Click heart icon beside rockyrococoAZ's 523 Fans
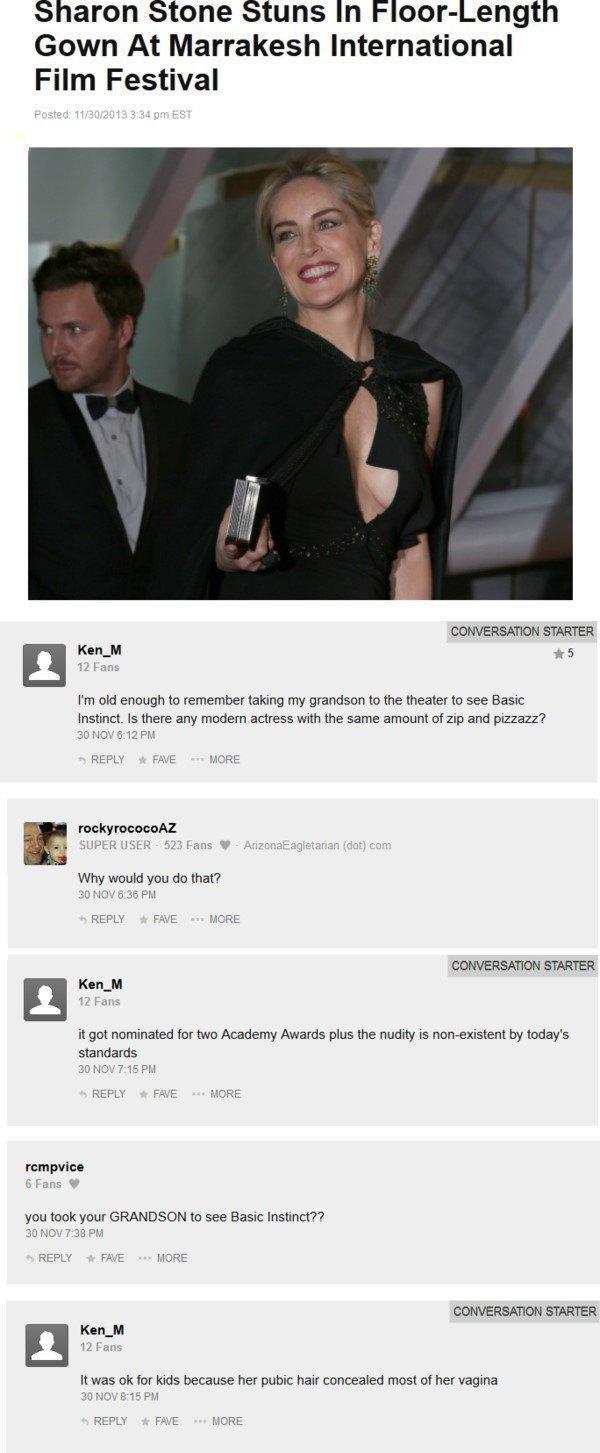Screen dimensions: 600x1453 [x=225, y=845]
